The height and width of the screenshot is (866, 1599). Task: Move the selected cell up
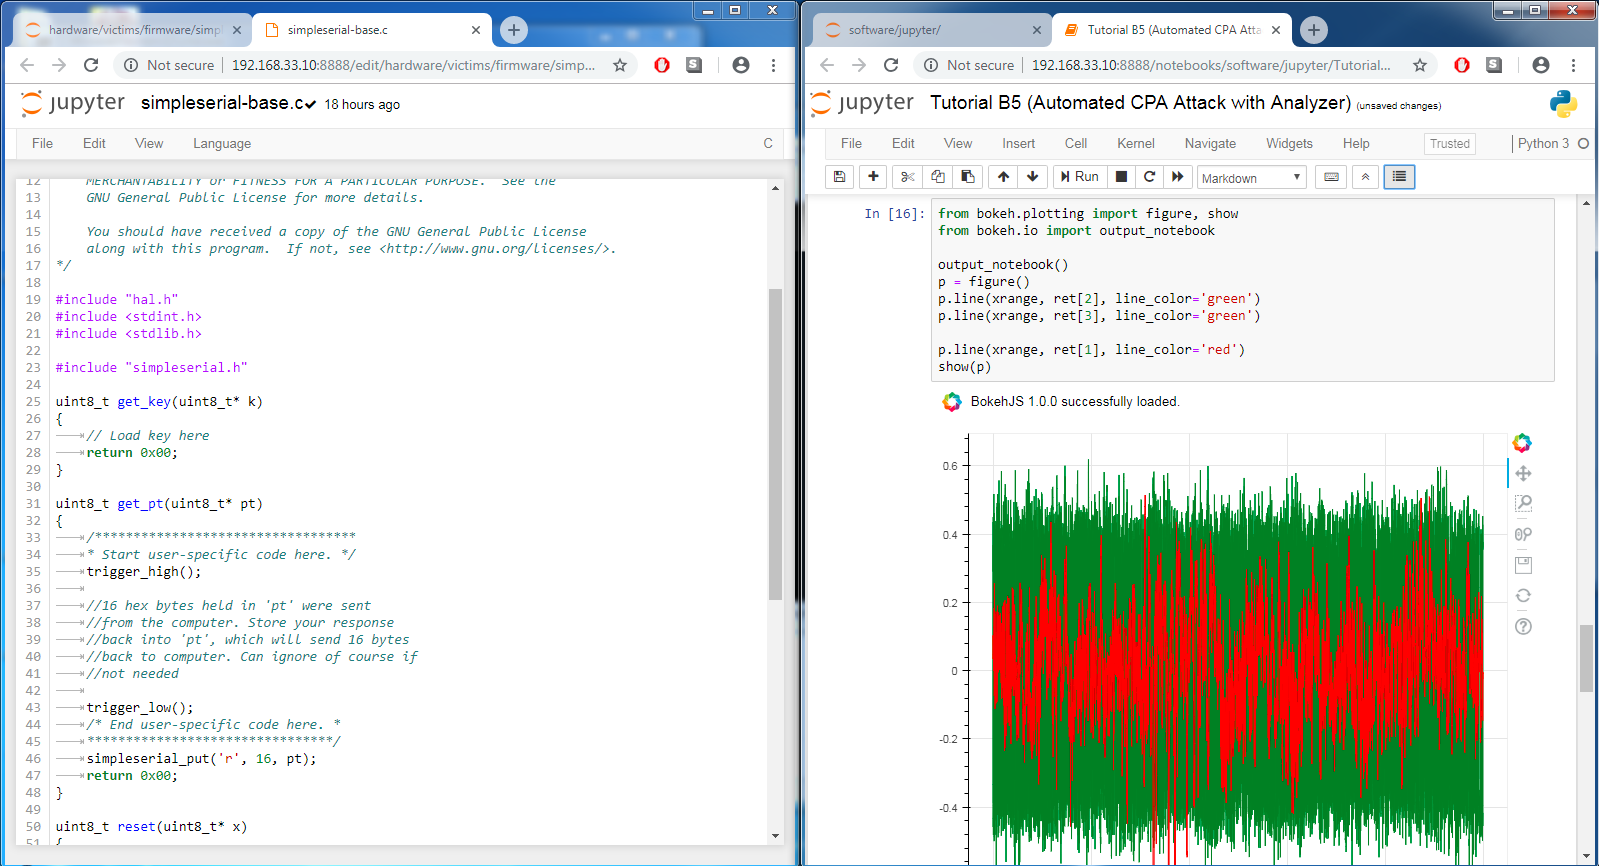(x=1003, y=177)
